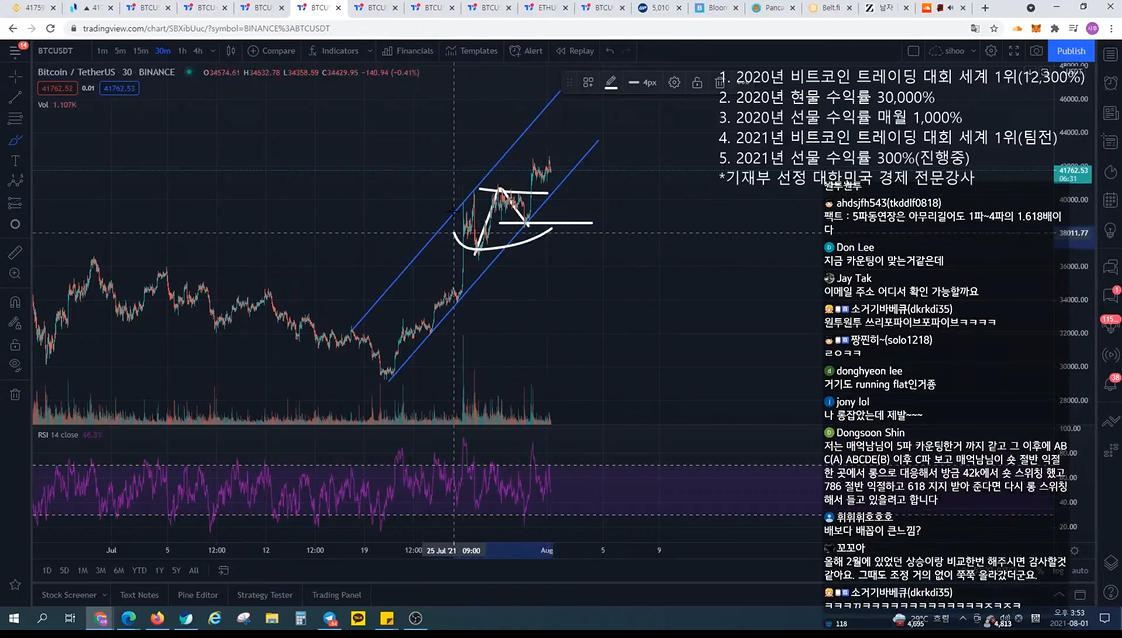Undo the last chart action
This screenshot has height=638, width=1122.
tap(610, 51)
